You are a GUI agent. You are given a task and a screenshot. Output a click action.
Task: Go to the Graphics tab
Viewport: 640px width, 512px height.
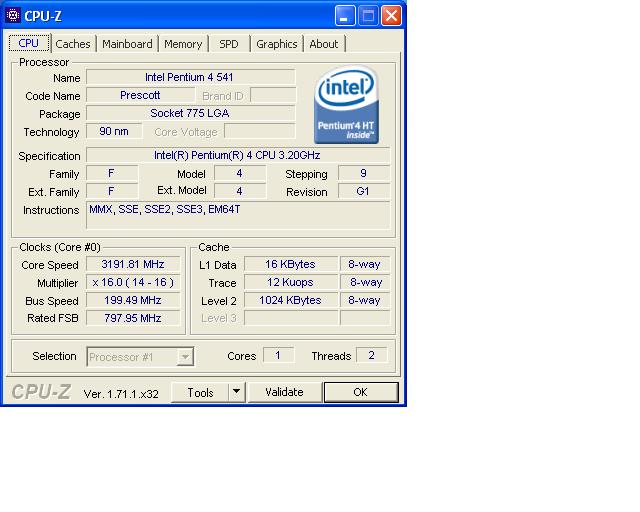pos(276,44)
